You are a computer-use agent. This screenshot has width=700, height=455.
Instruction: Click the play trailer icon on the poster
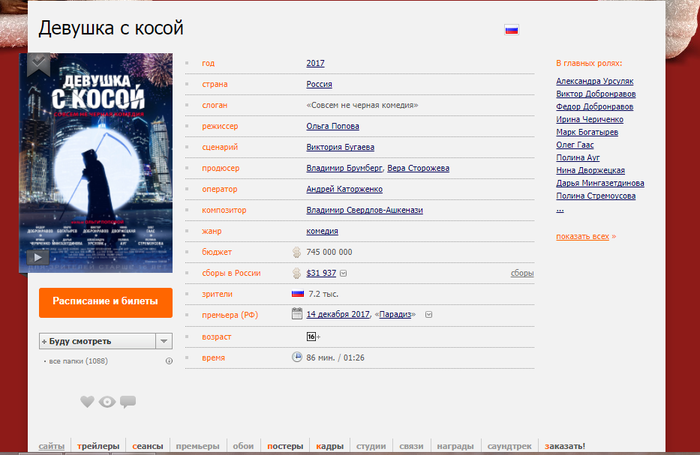[39, 257]
